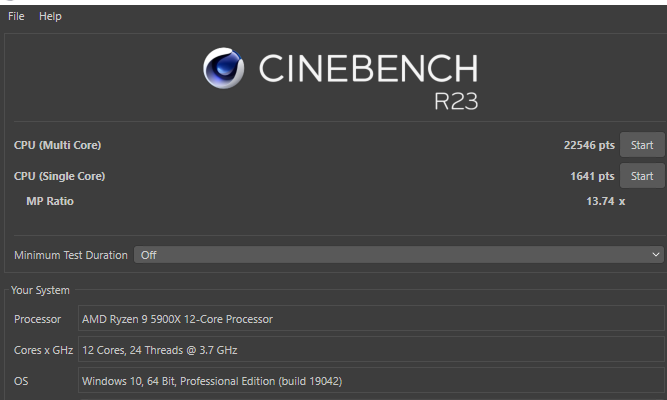The image size is (667, 400).
Task: Click the Processor field with AMD Ryzen 9 5900X
Action: (371, 319)
